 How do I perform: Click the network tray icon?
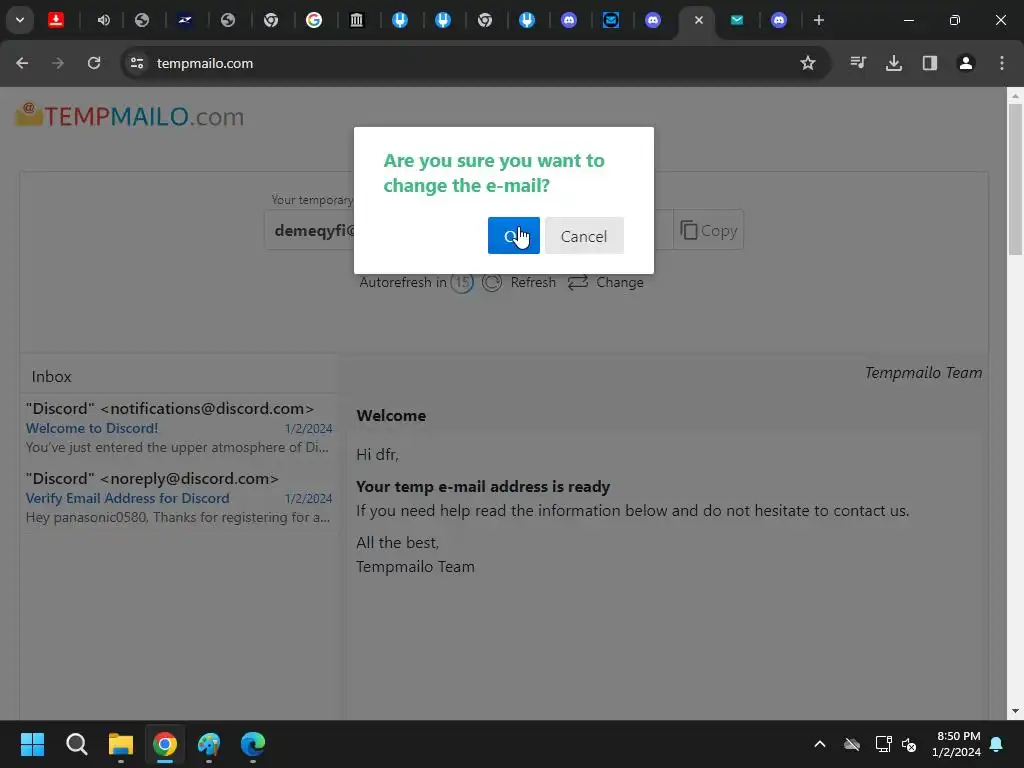pos(883,744)
